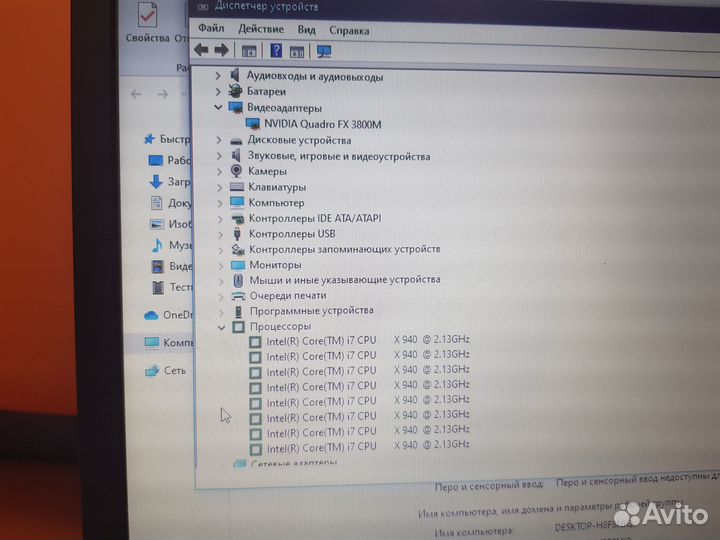Click the Батареи battery icon
Screen dimensions: 720x540
235,91
